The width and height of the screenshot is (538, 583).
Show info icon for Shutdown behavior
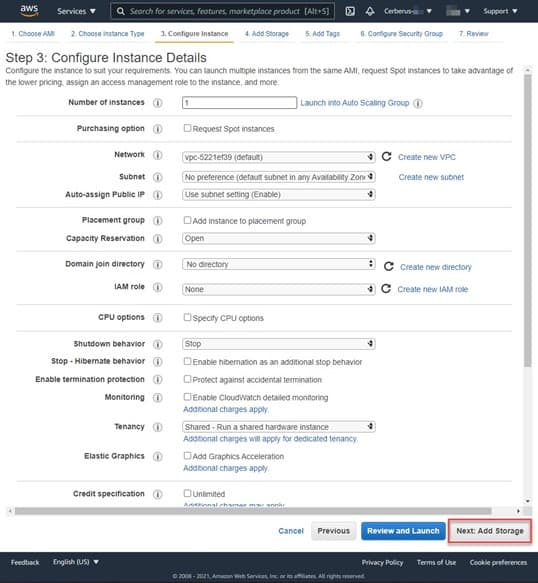click(x=158, y=344)
